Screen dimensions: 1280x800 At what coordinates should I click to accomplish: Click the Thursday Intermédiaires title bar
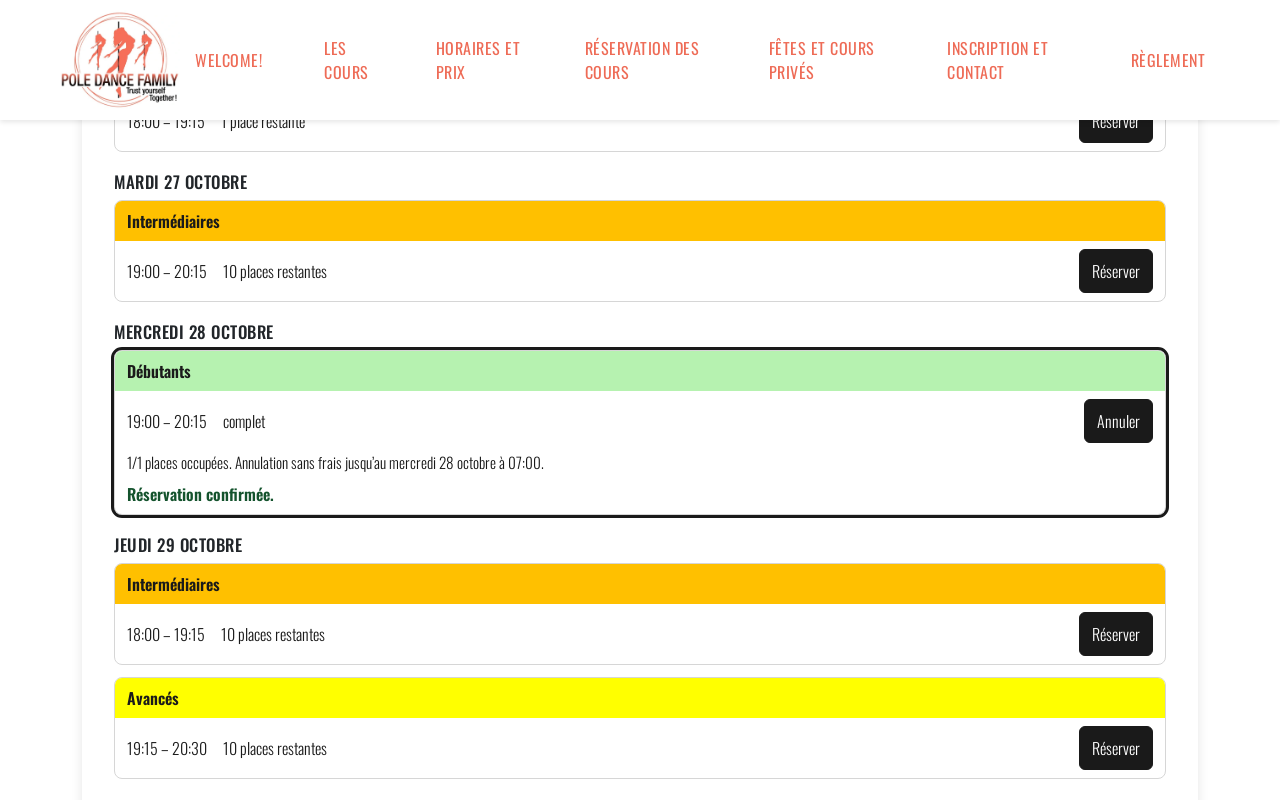640,584
